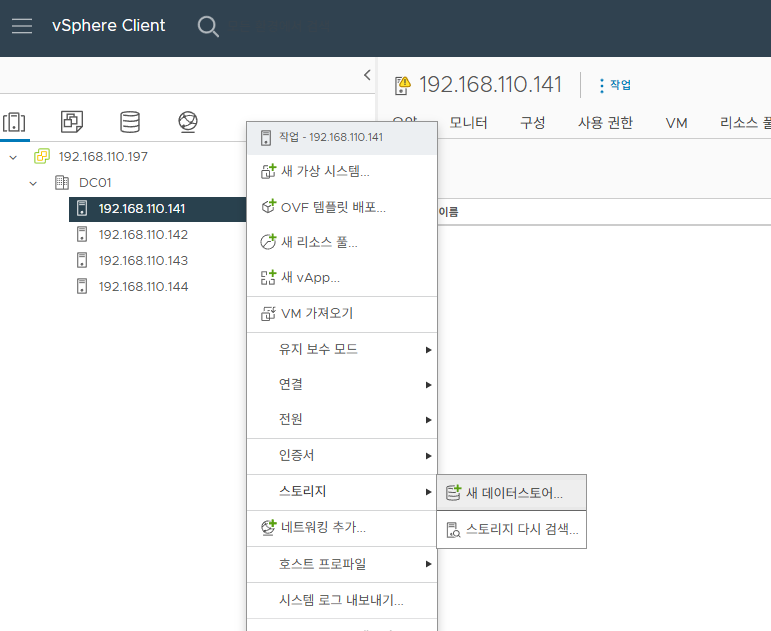
Task: Select vCenter 192.168.110.197 label in tree
Action: pos(103,157)
